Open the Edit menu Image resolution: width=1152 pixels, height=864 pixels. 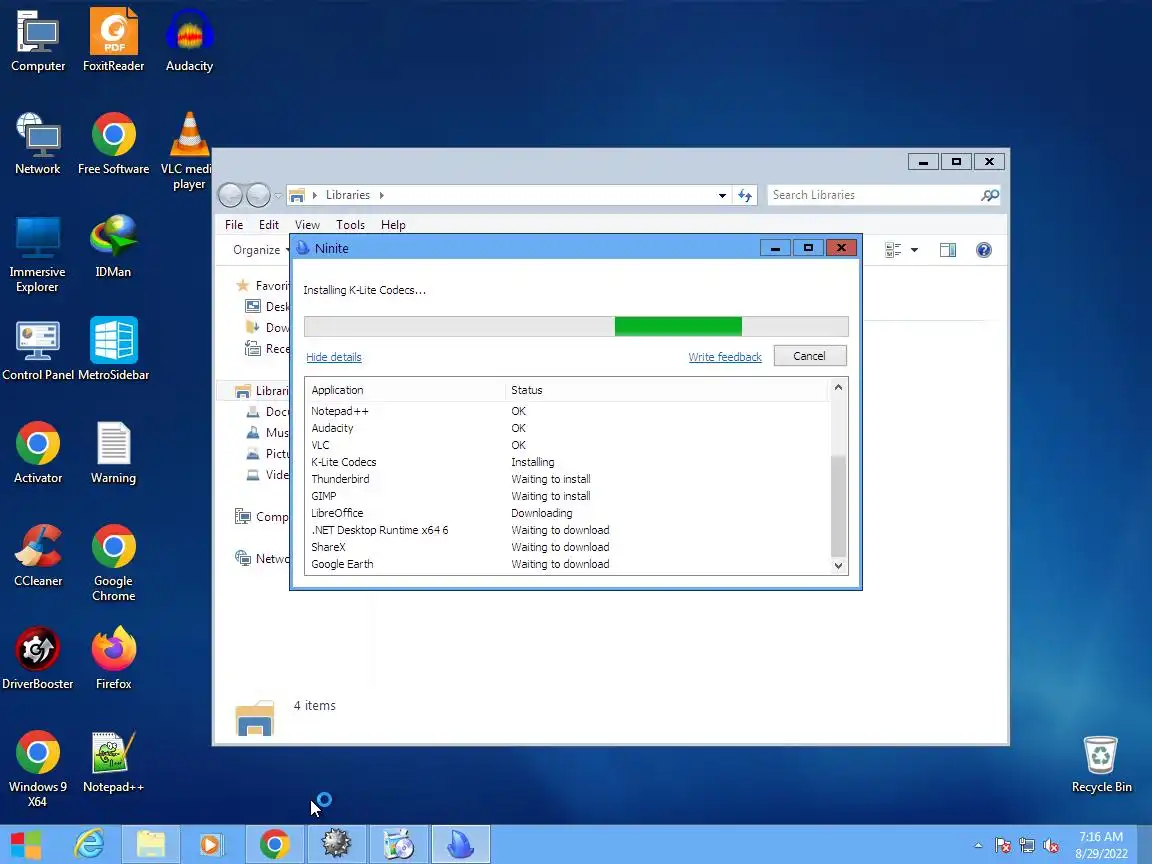(x=268, y=225)
